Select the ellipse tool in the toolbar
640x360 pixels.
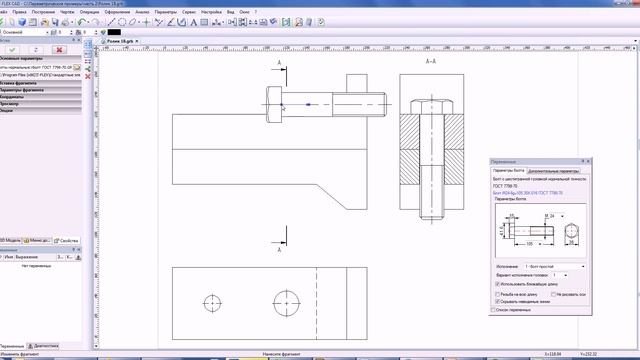(133, 22)
